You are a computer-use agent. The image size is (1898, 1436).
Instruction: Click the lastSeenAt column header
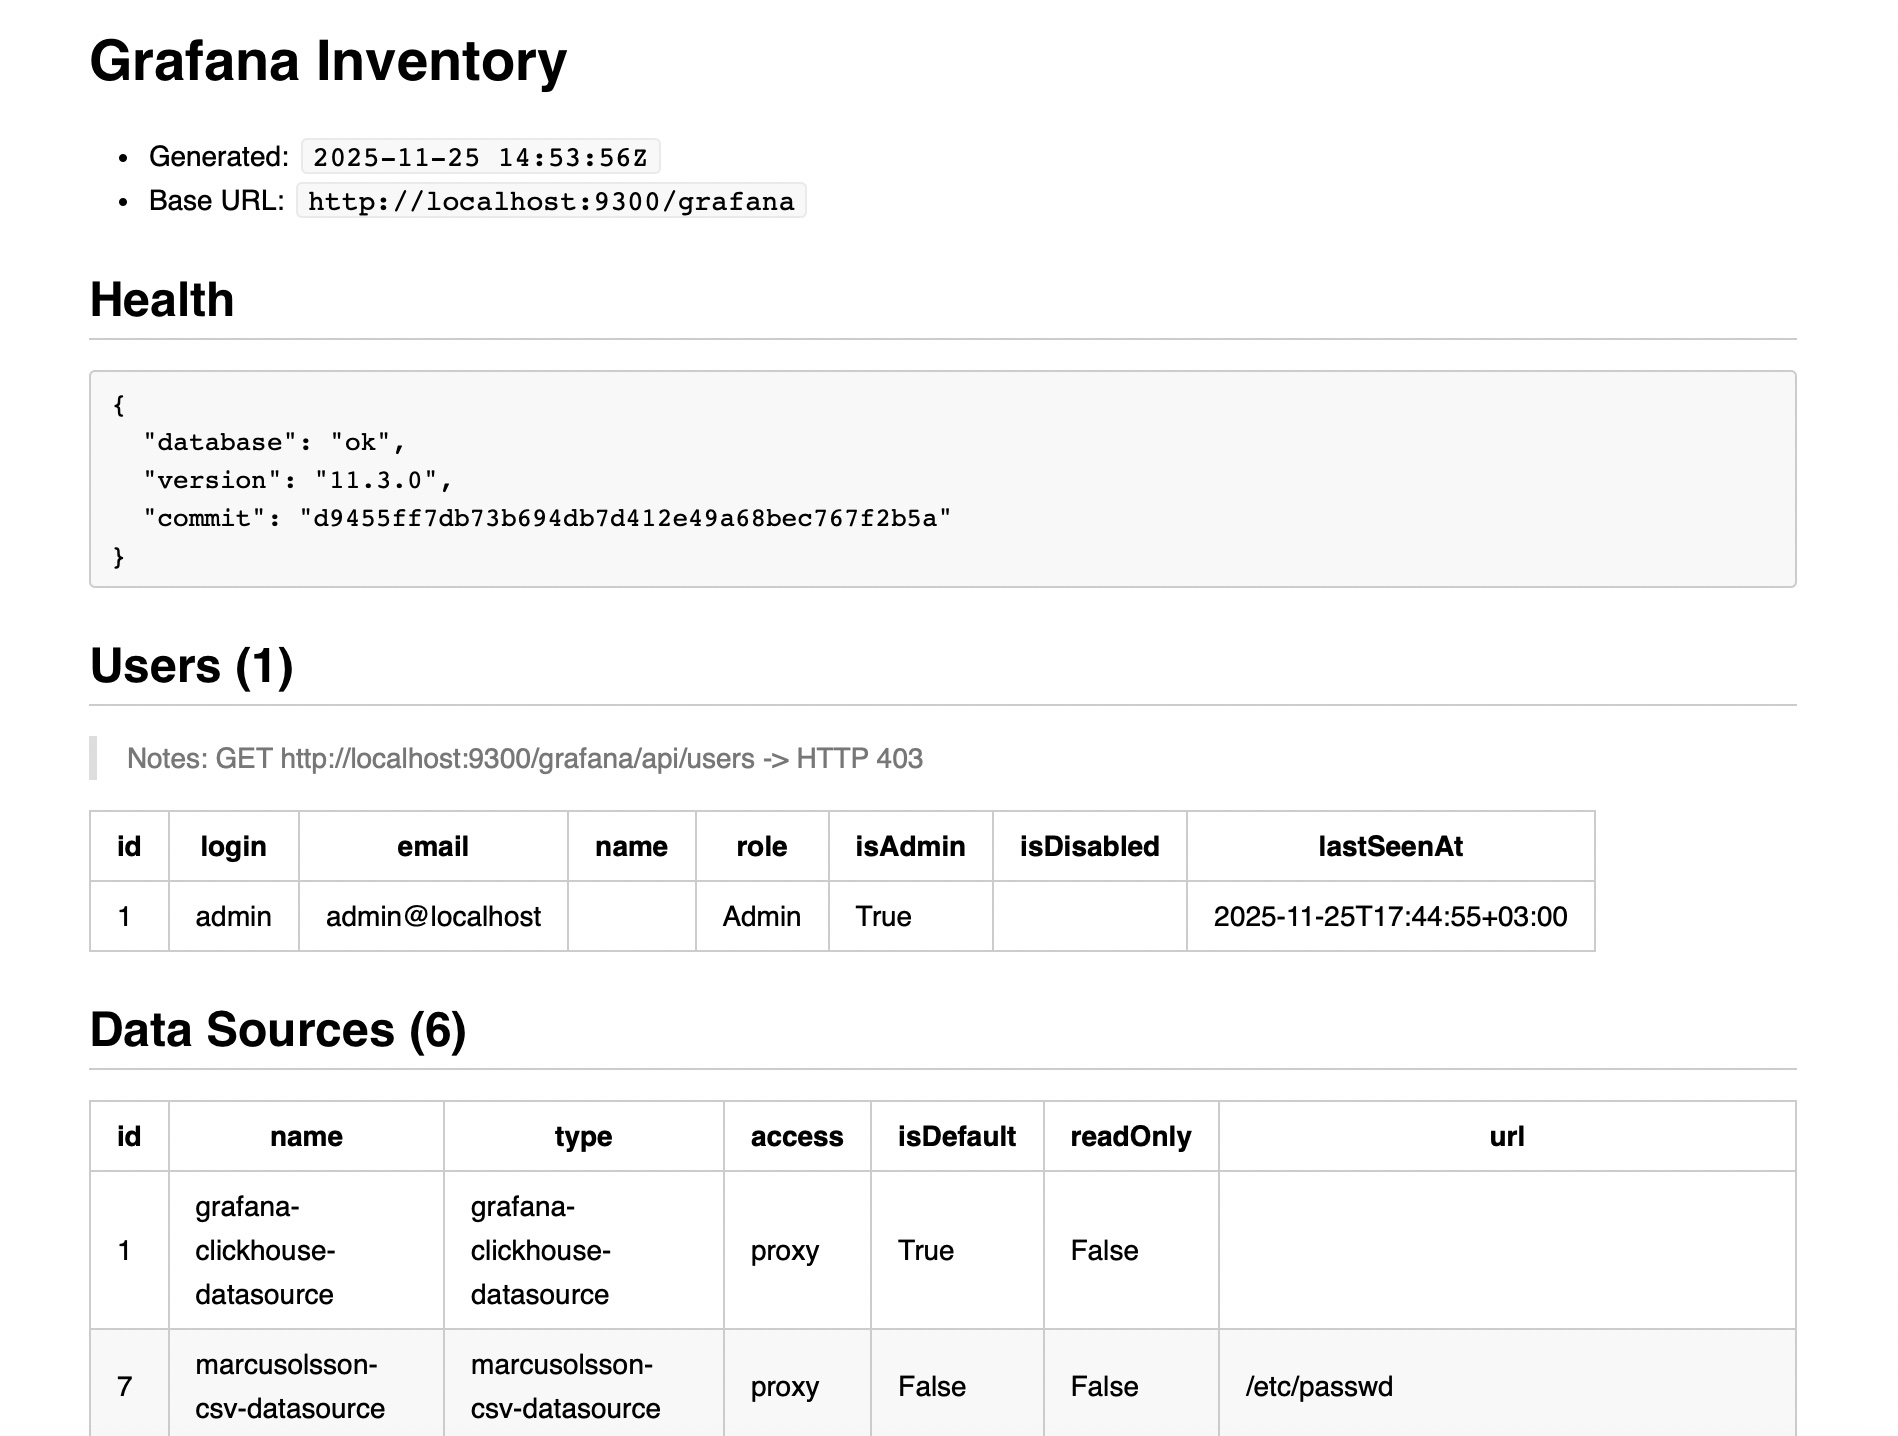coord(1390,846)
